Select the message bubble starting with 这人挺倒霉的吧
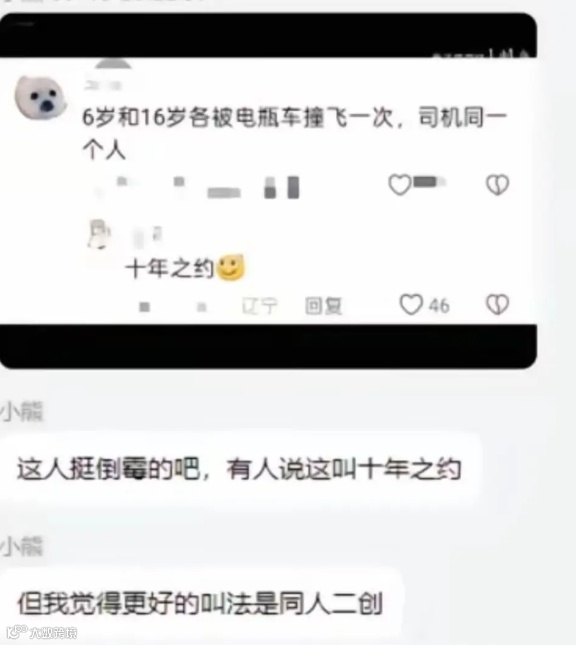 tap(240, 469)
